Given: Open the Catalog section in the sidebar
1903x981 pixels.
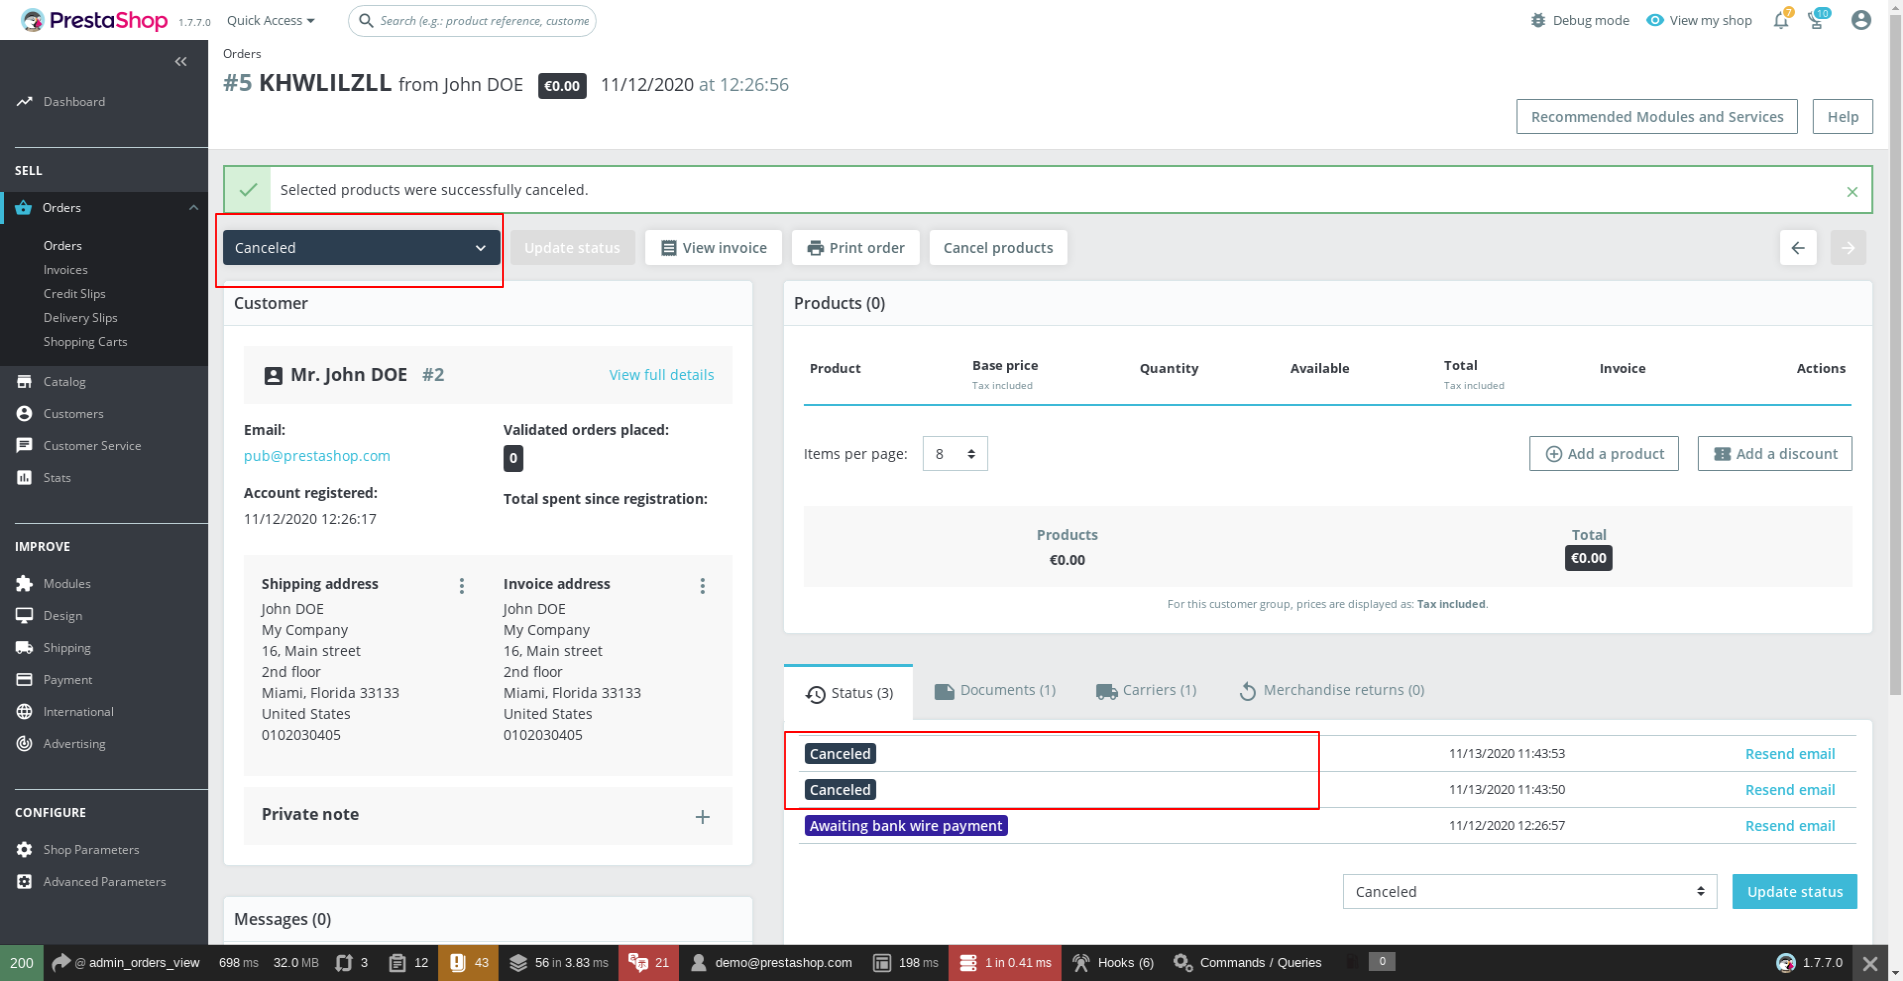Looking at the screenshot, I should pyautogui.click(x=64, y=381).
